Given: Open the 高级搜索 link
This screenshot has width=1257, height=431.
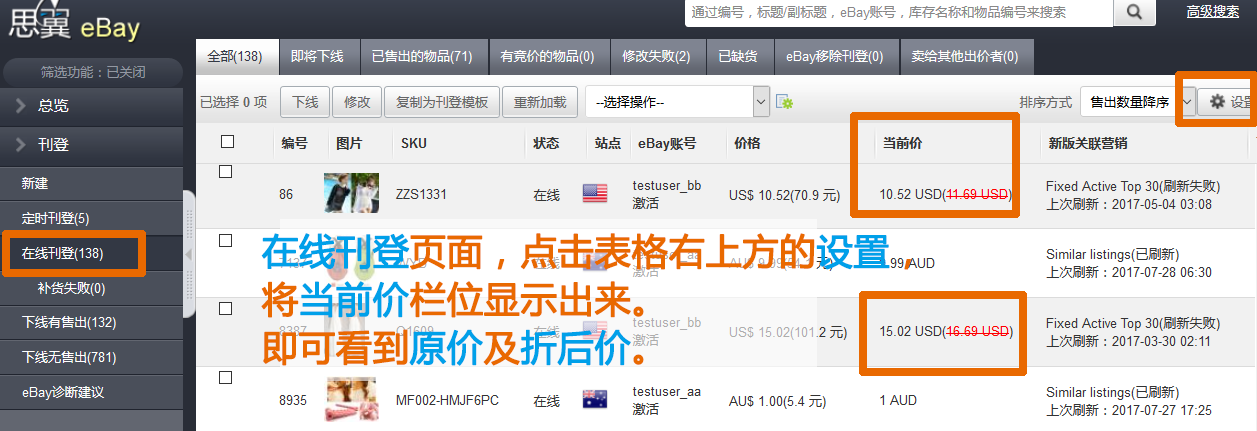Looking at the screenshot, I should 1213,12.
